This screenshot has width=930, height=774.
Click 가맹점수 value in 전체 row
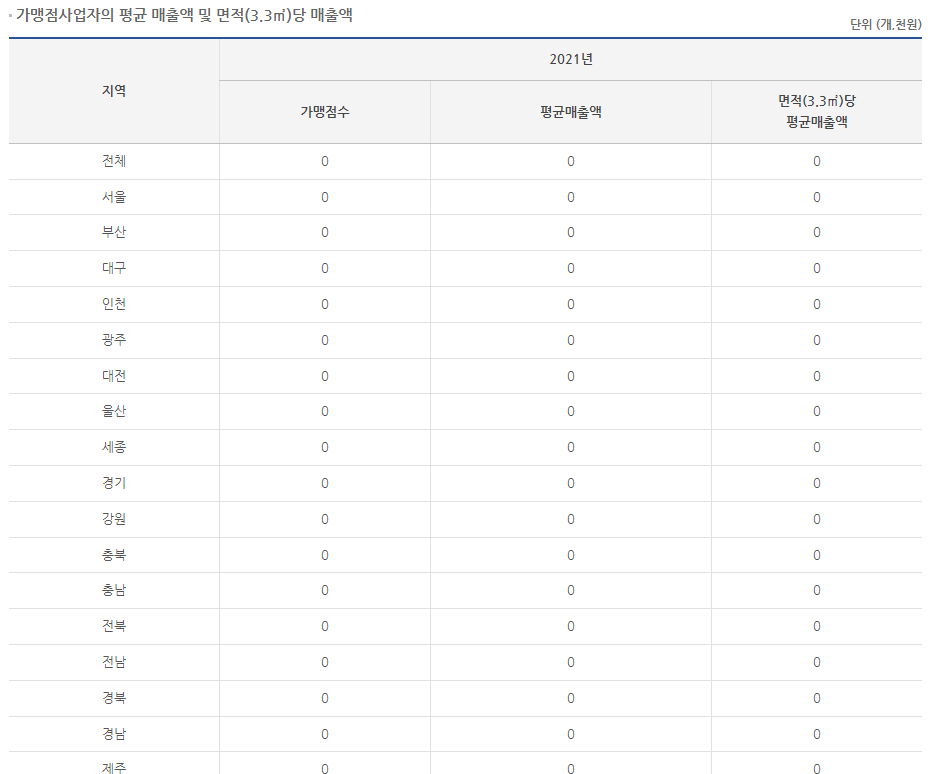324,161
